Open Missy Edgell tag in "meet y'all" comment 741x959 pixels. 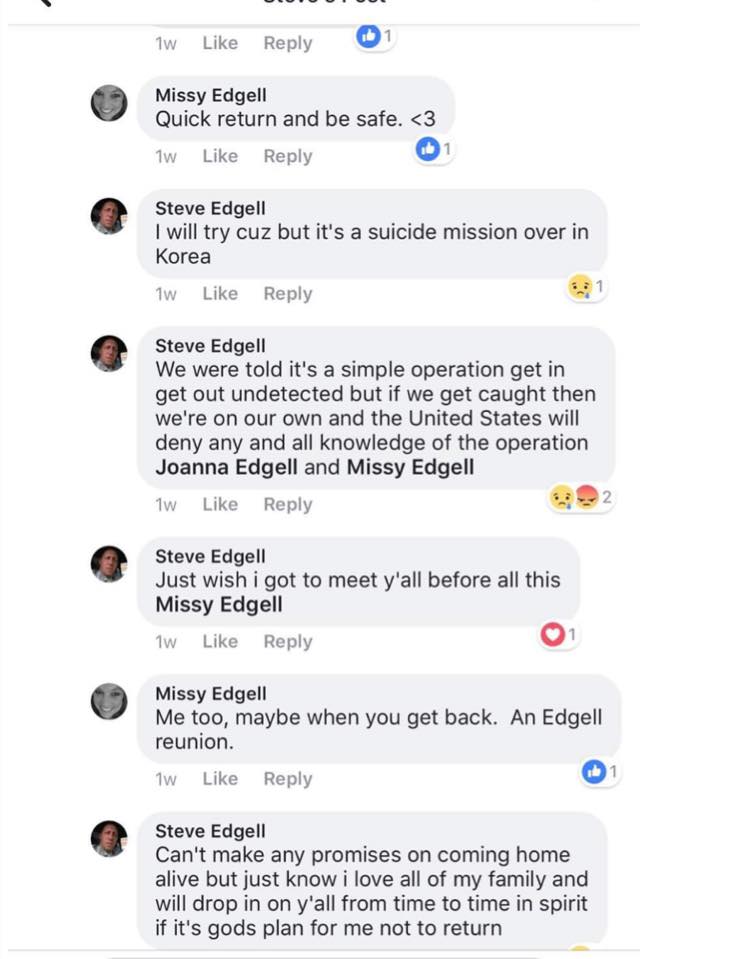219,604
